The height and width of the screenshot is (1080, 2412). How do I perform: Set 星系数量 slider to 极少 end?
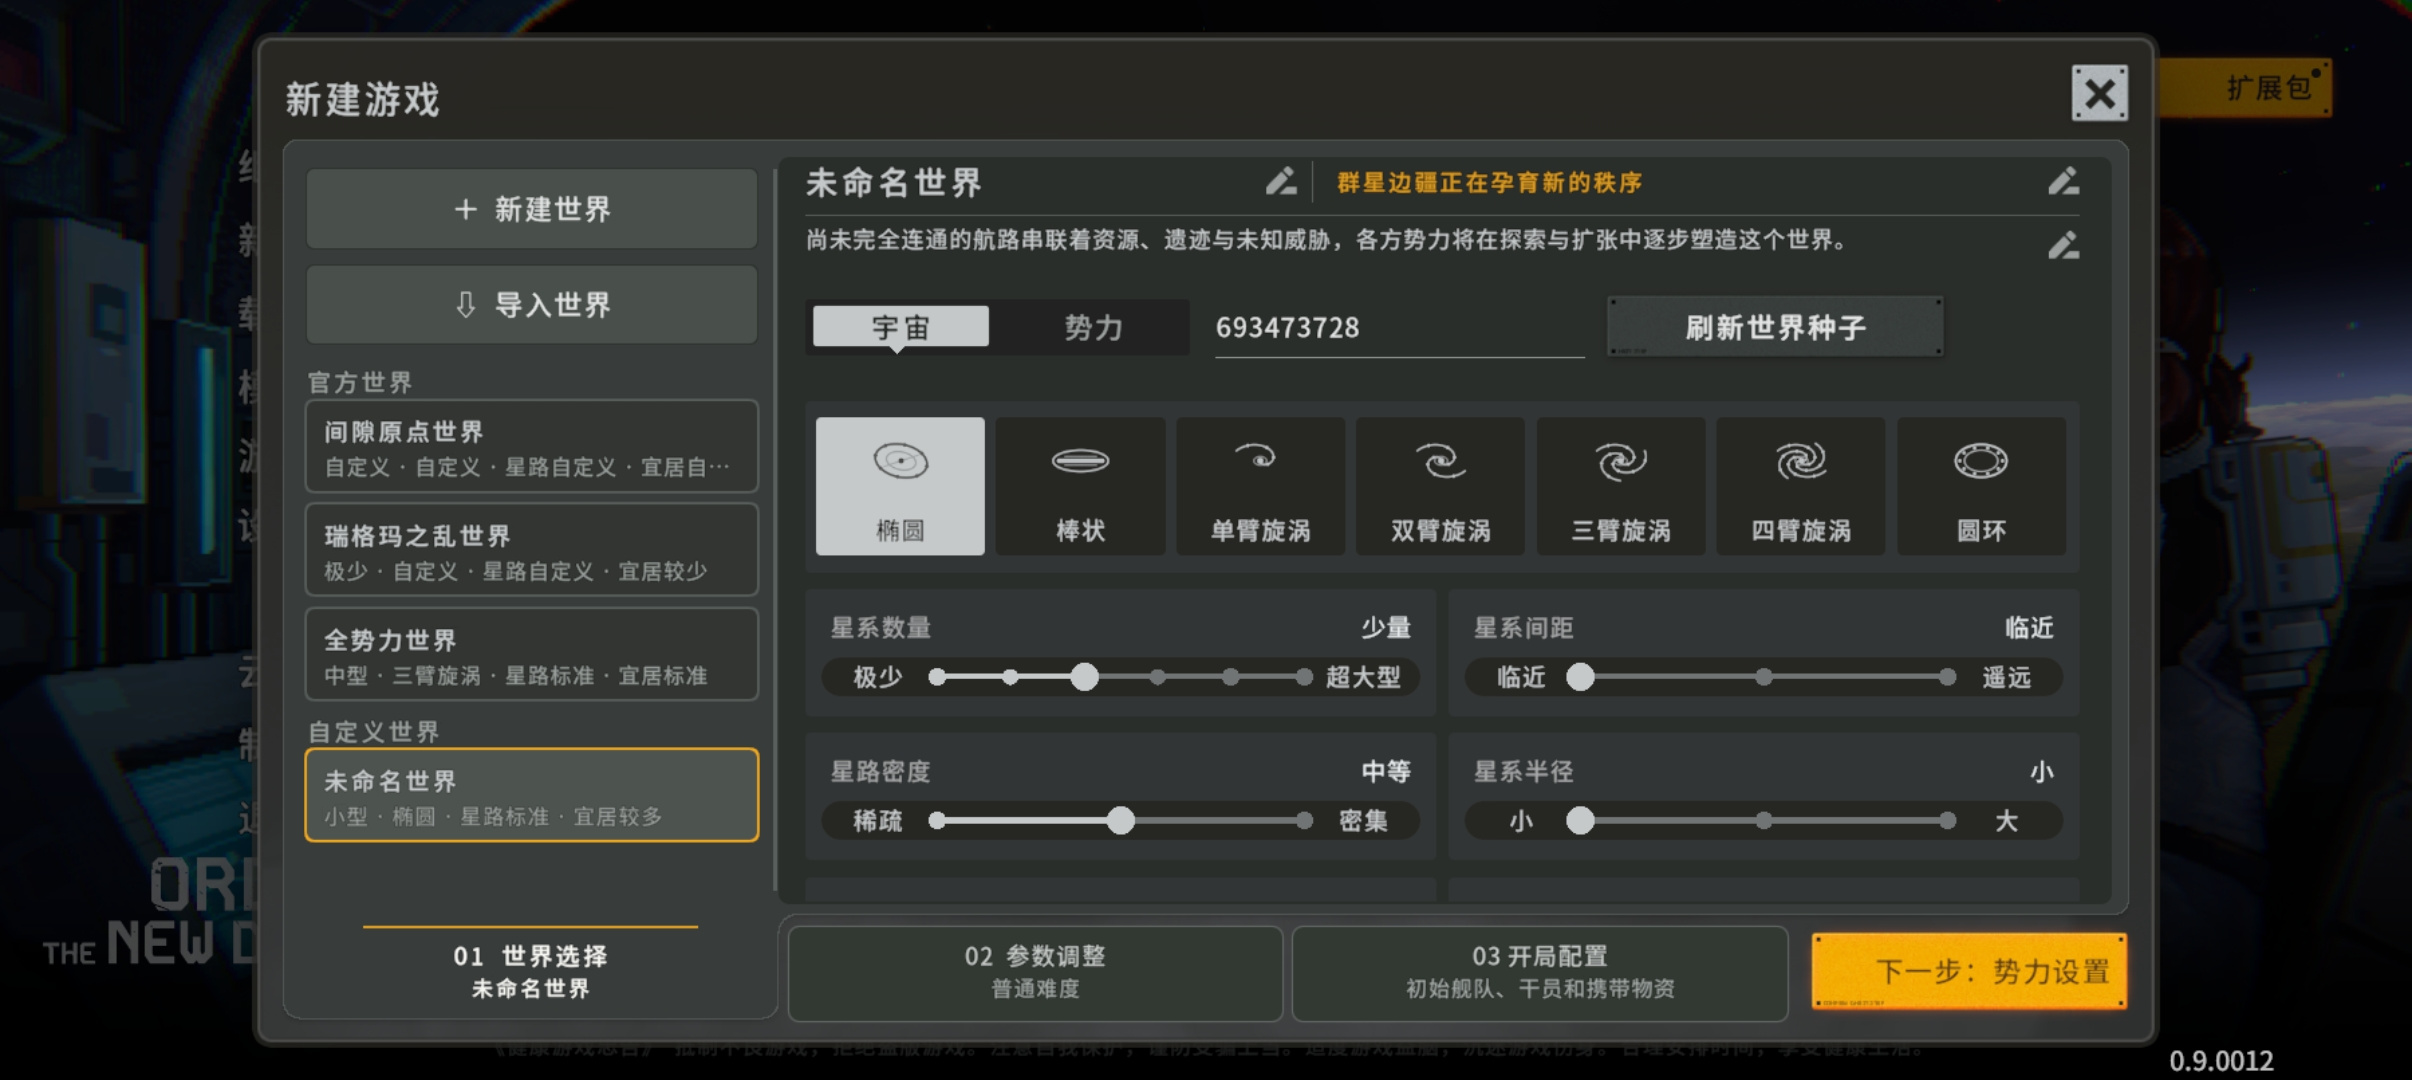pyautogui.click(x=937, y=677)
